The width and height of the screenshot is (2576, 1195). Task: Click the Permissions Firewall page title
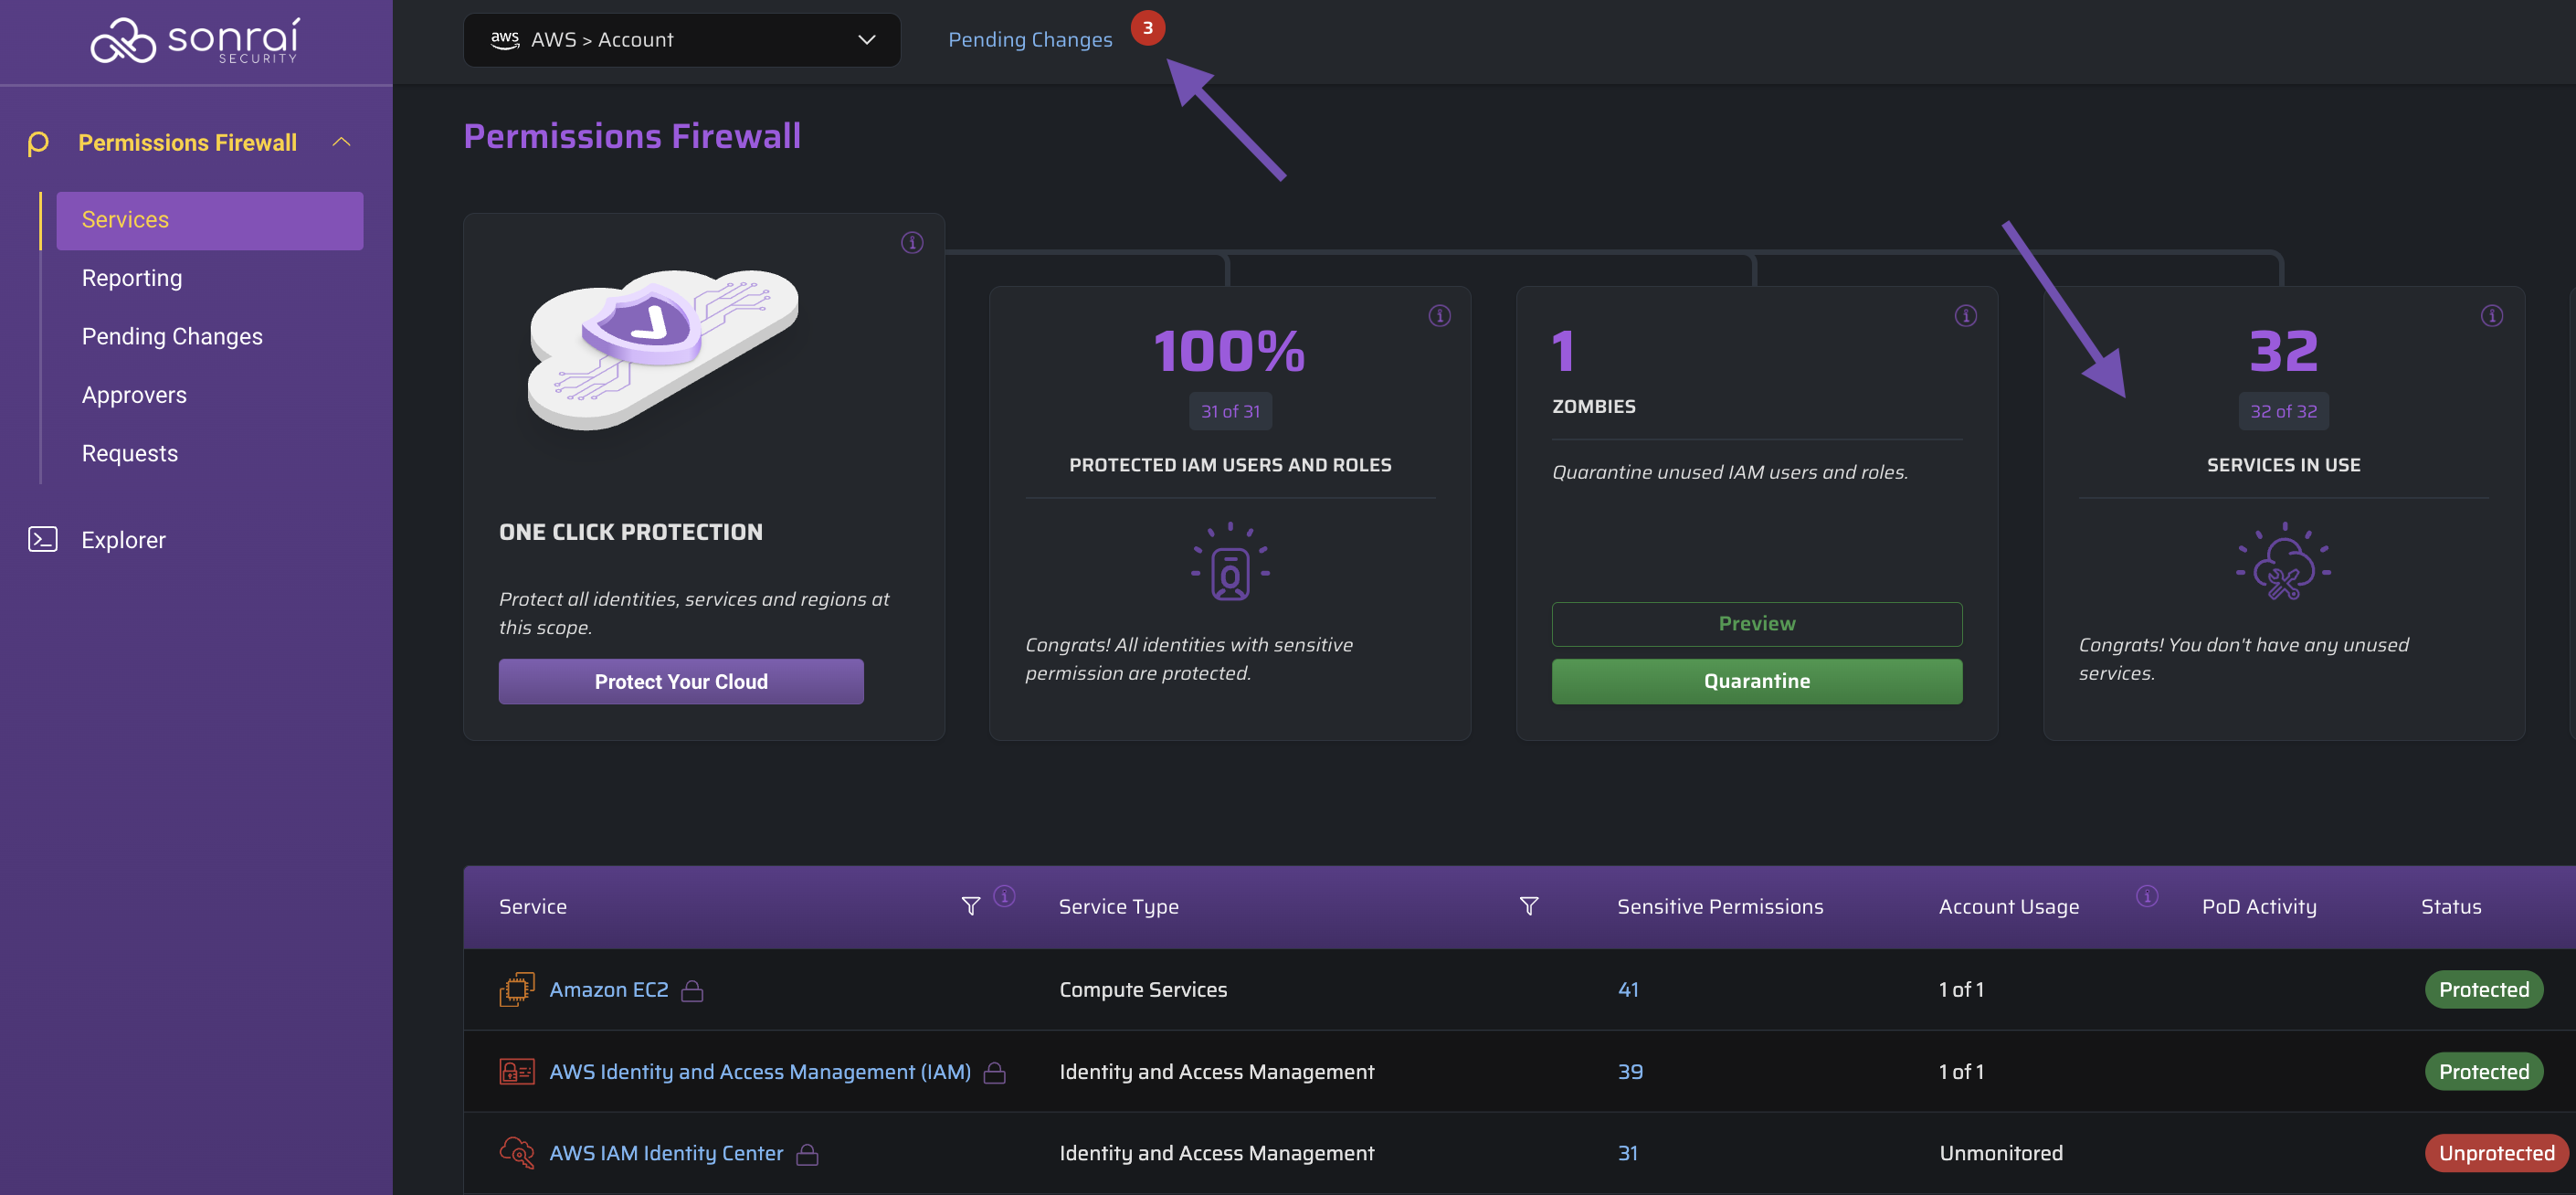click(632, 135)
